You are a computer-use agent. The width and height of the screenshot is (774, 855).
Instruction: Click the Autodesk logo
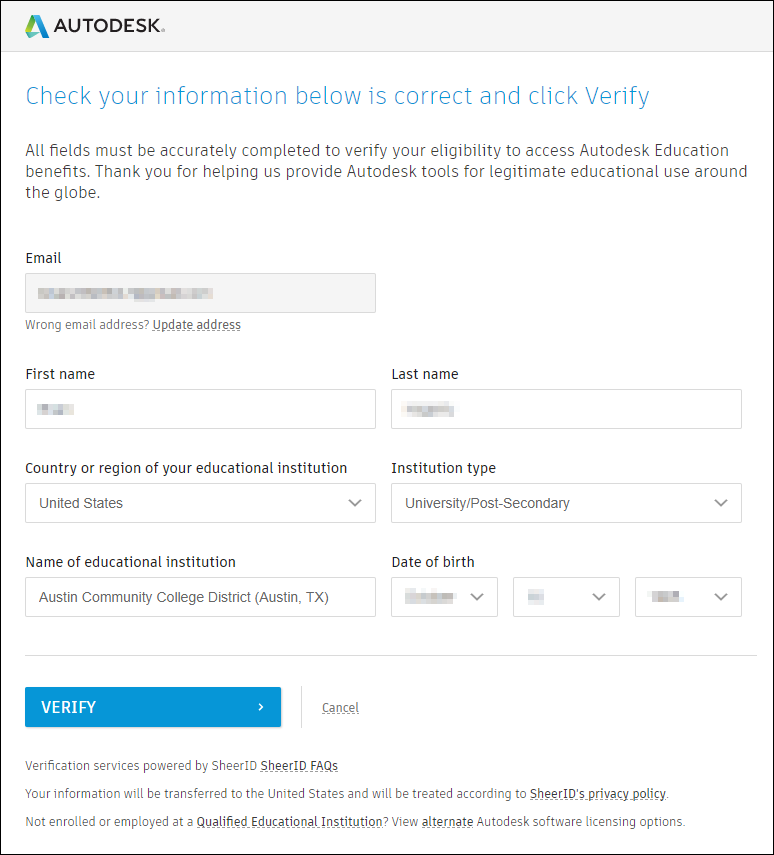point(95,26)
